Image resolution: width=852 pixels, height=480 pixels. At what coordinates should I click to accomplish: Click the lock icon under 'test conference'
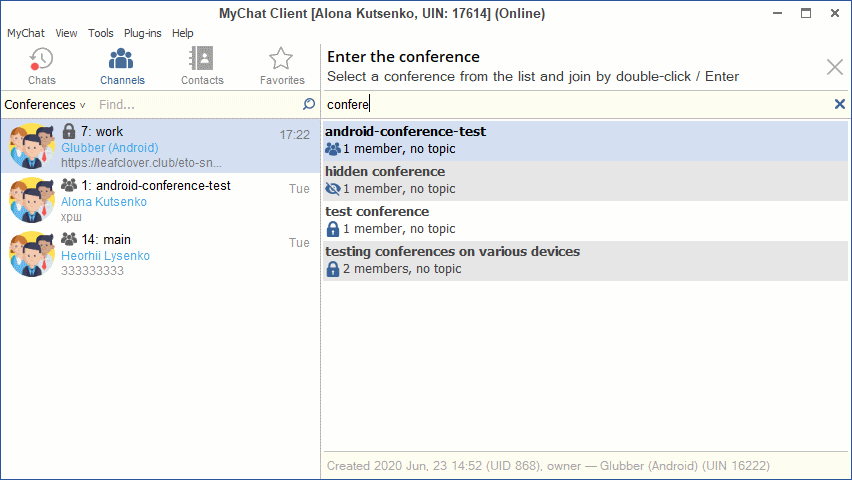pyautogui.click(x=333, y=229)
